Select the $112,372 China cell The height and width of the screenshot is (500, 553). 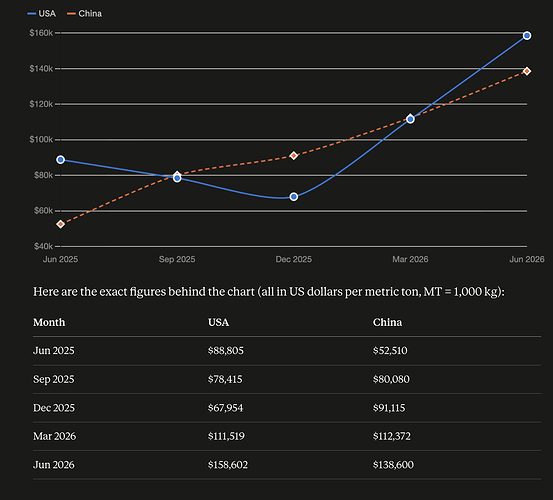tap(392, 436)
